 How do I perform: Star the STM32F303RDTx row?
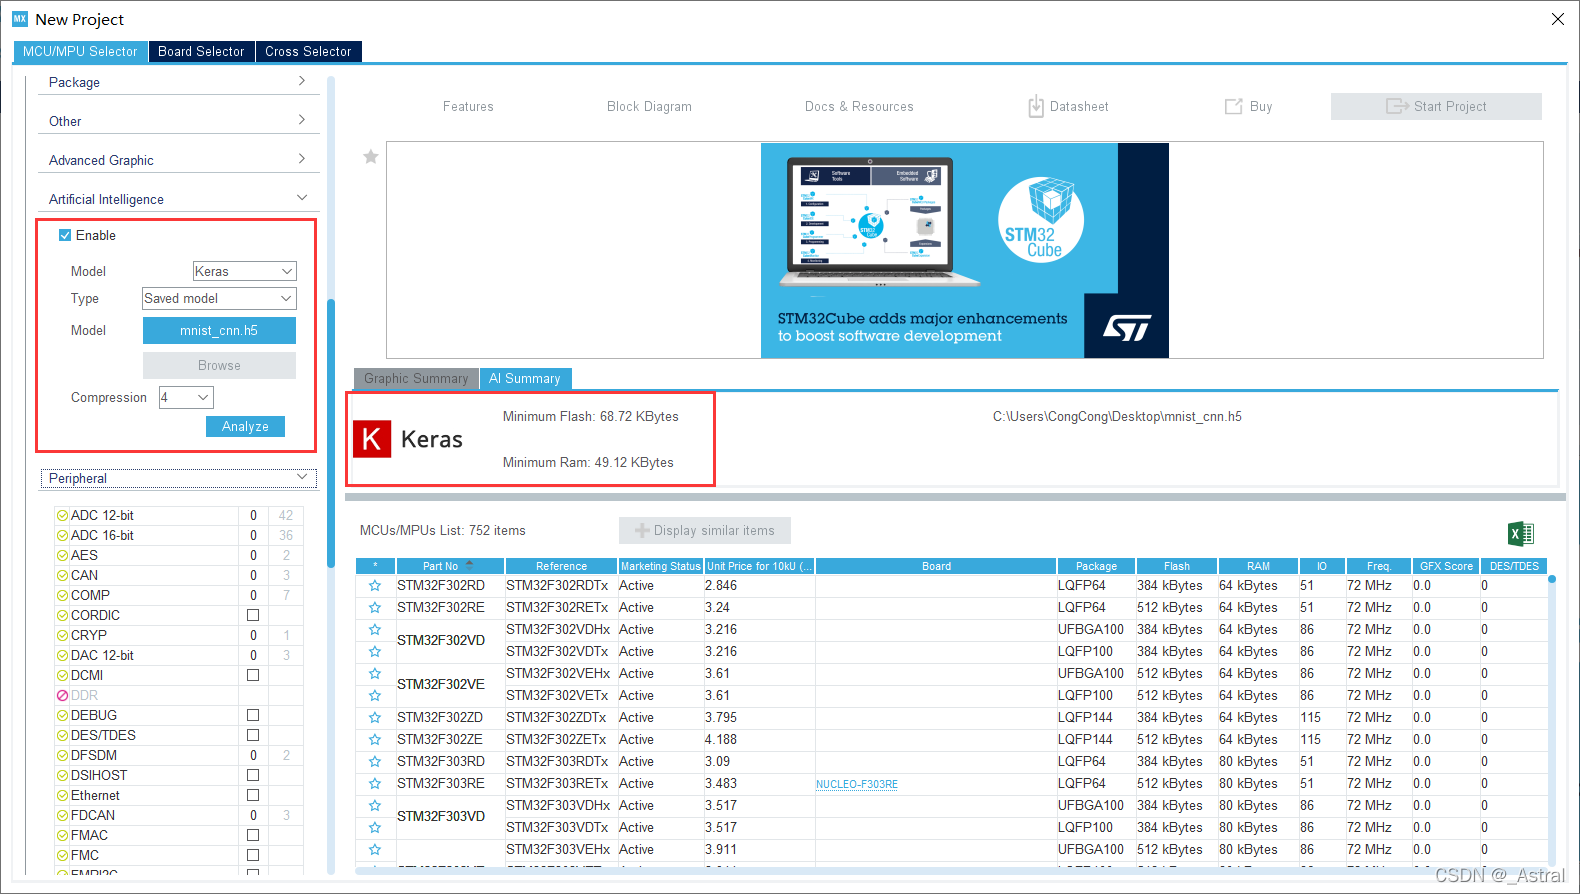pos(375,762)
